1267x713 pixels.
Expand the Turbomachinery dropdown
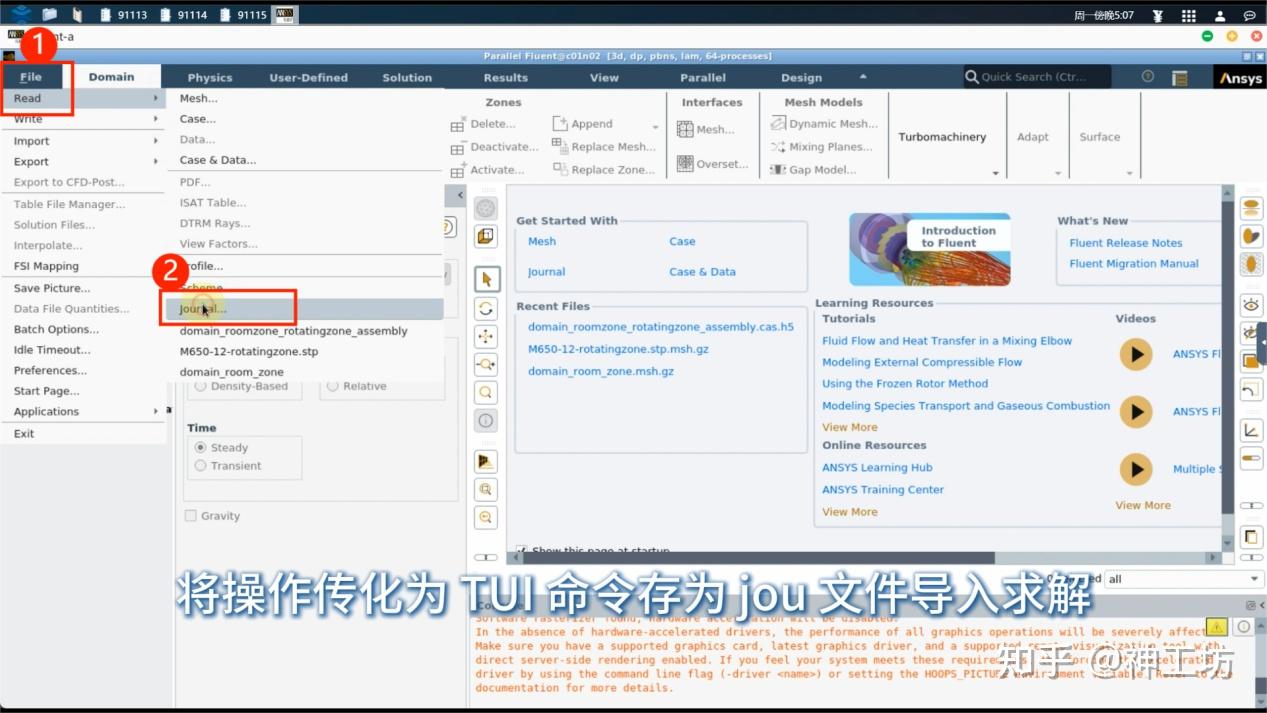tap(995, 174)
